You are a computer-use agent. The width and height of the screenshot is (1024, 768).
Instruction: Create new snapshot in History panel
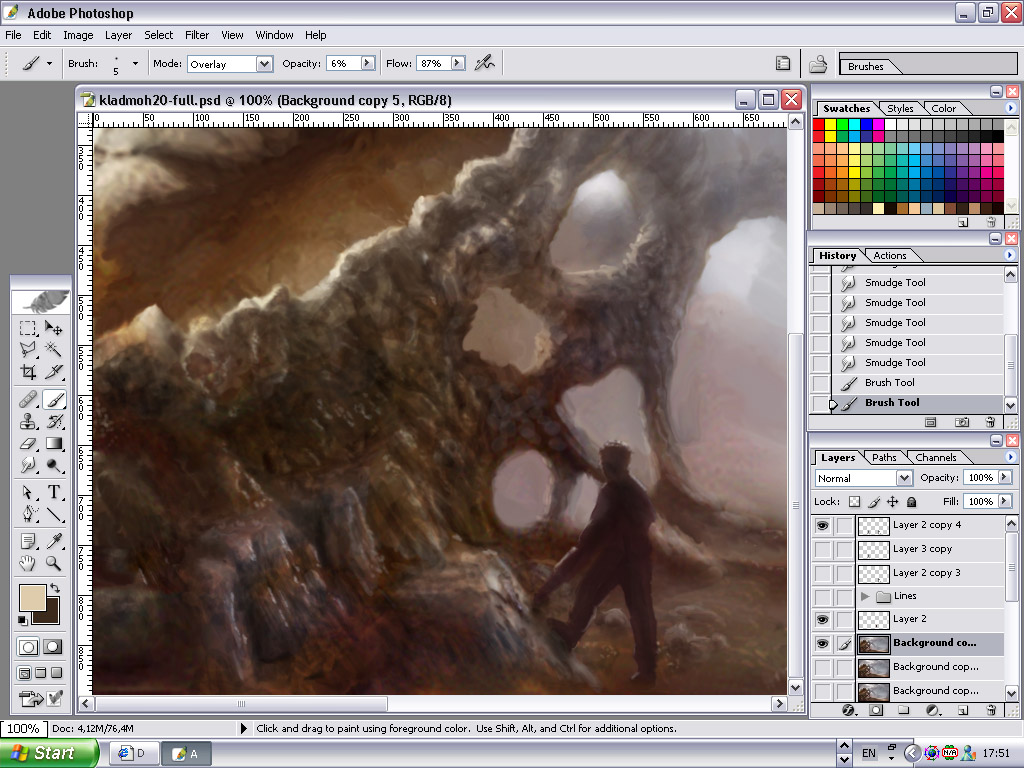click(961, 423)
